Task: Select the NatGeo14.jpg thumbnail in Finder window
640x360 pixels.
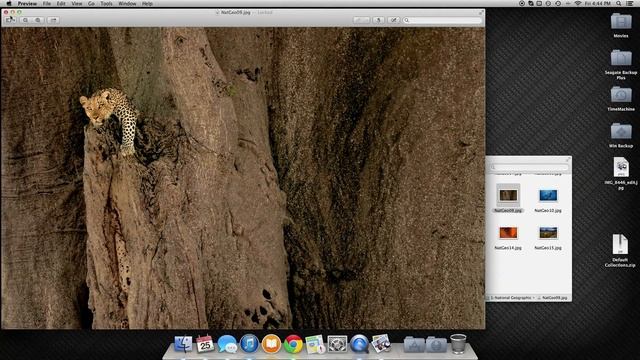Action: point(508,233)
